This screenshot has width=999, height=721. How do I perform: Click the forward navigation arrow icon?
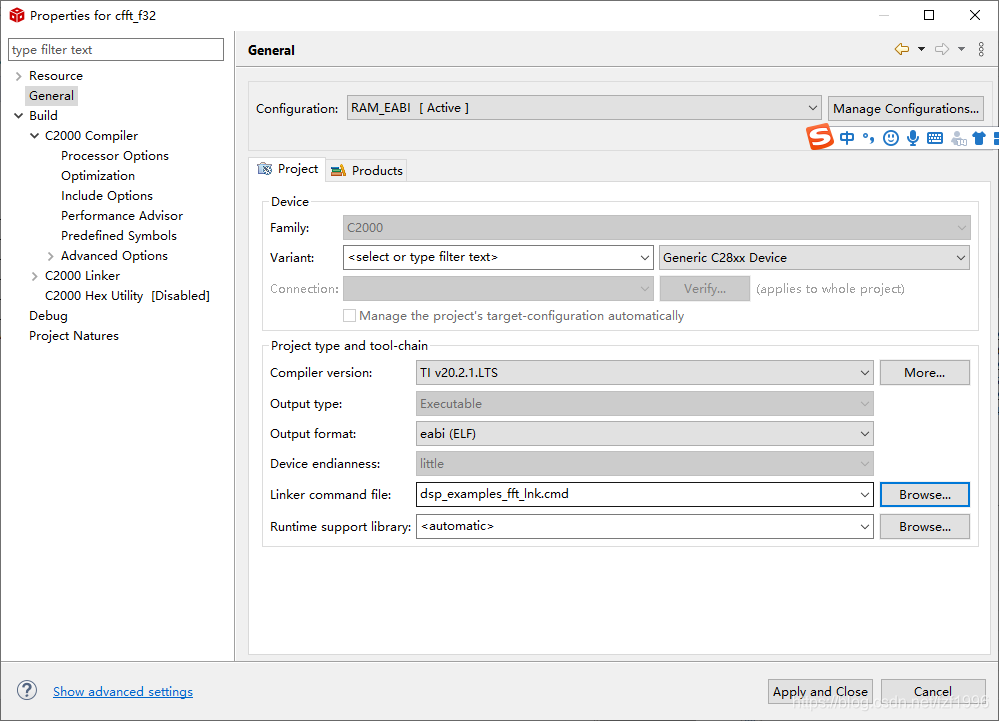click(x=942, y=49)
